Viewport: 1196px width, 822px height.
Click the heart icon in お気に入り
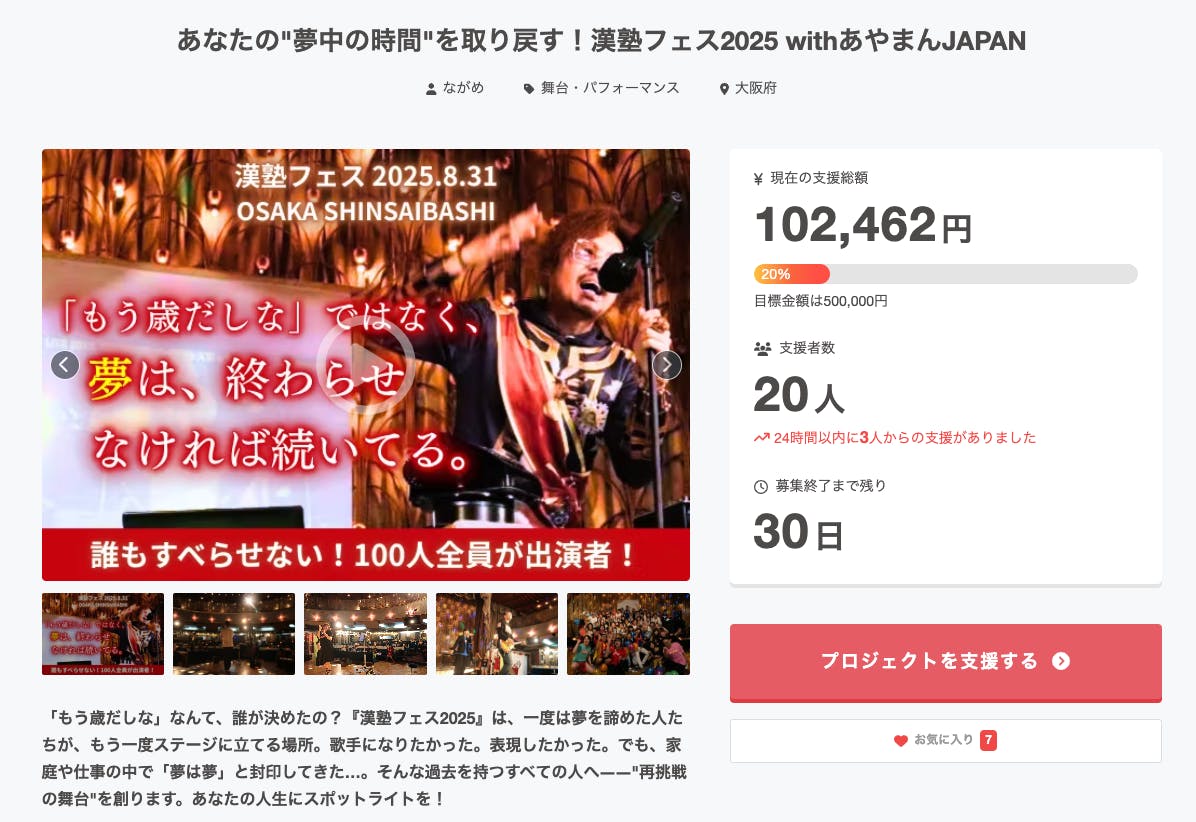click(x=901, y=740)
